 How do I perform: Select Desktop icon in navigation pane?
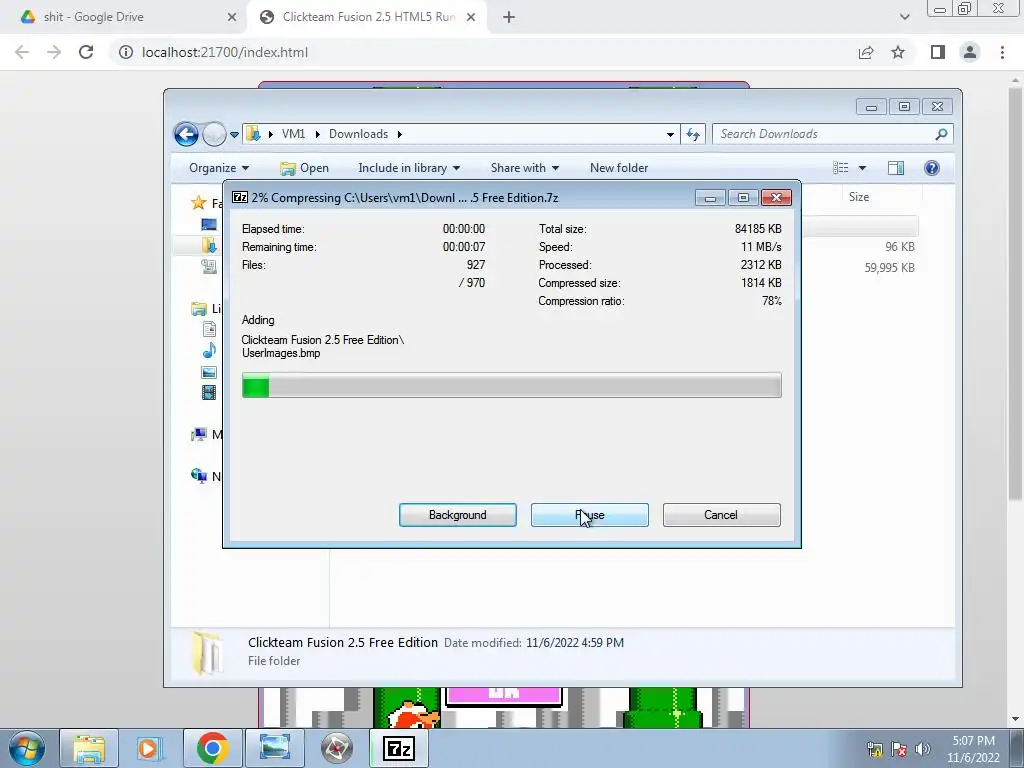[209, 225]
